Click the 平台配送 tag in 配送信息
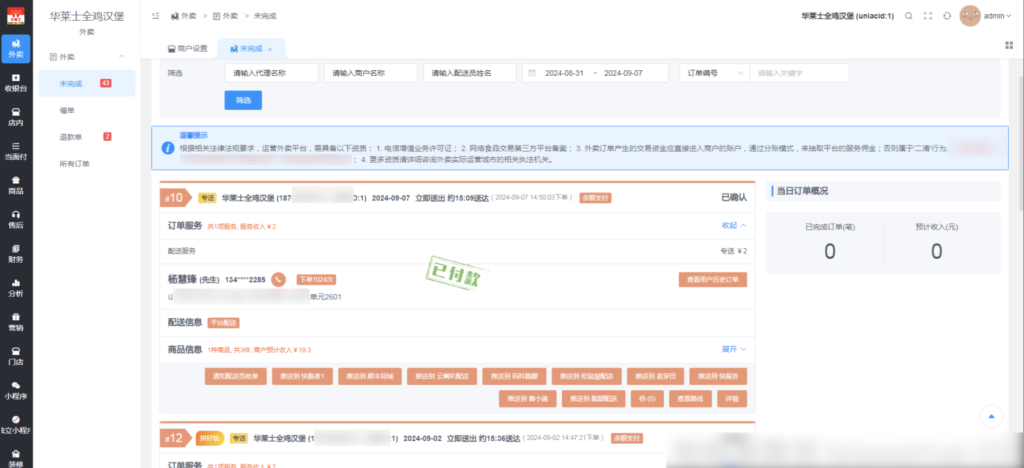The image size is (1024, 468). point(223,322)
